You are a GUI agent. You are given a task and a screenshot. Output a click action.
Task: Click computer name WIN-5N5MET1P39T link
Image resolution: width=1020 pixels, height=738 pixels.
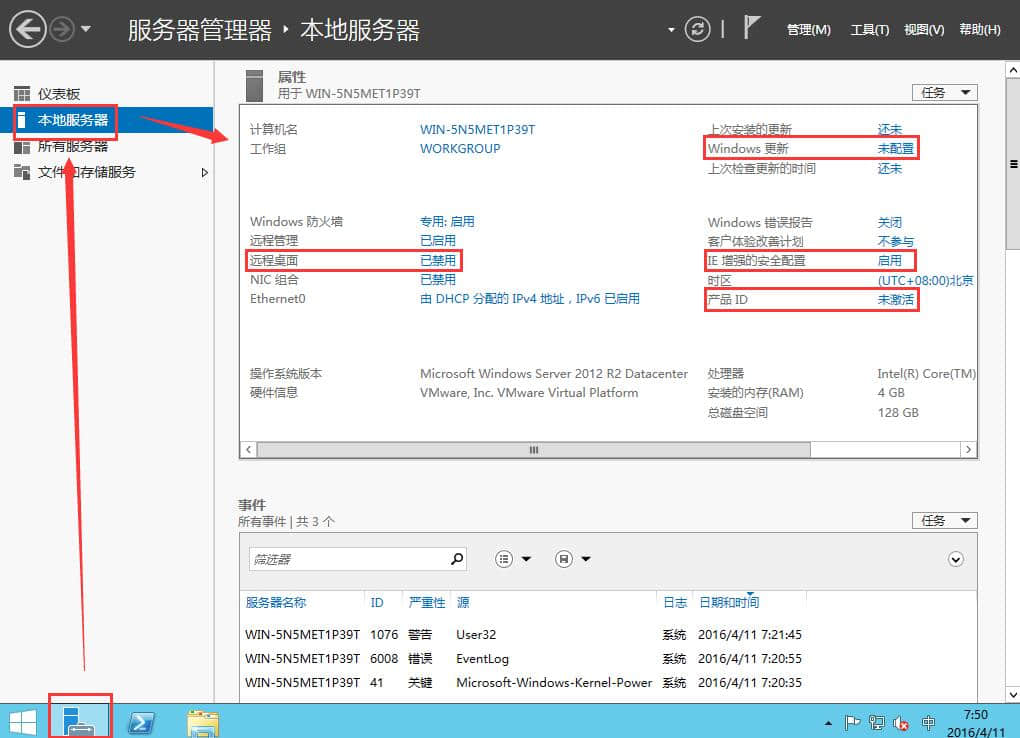(x=477, y=130)
